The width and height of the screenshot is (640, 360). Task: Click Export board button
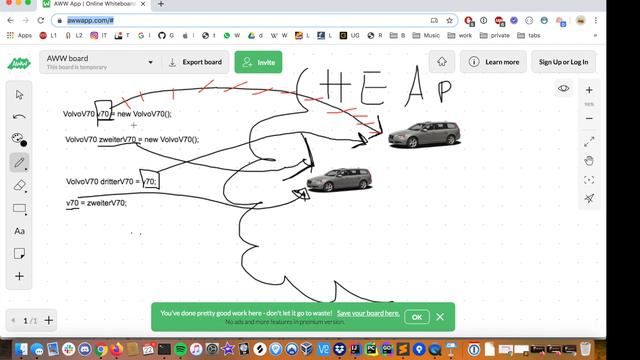(x=196, y=62)
